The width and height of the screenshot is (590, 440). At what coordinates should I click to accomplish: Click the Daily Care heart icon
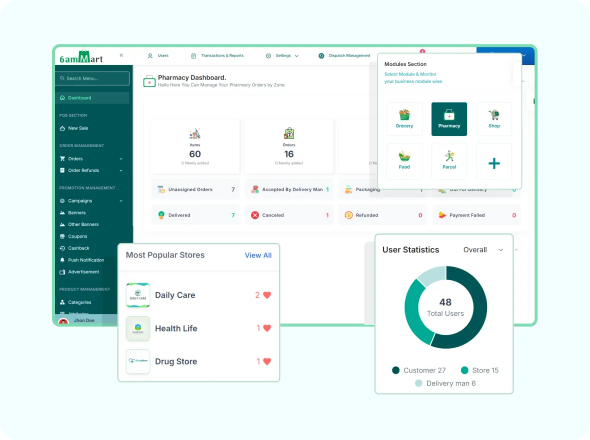(267, 295)
